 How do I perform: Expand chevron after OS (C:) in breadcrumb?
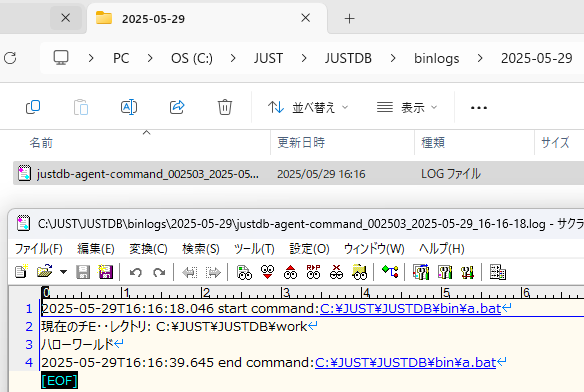pyautogui.click(x=233, y=58)
